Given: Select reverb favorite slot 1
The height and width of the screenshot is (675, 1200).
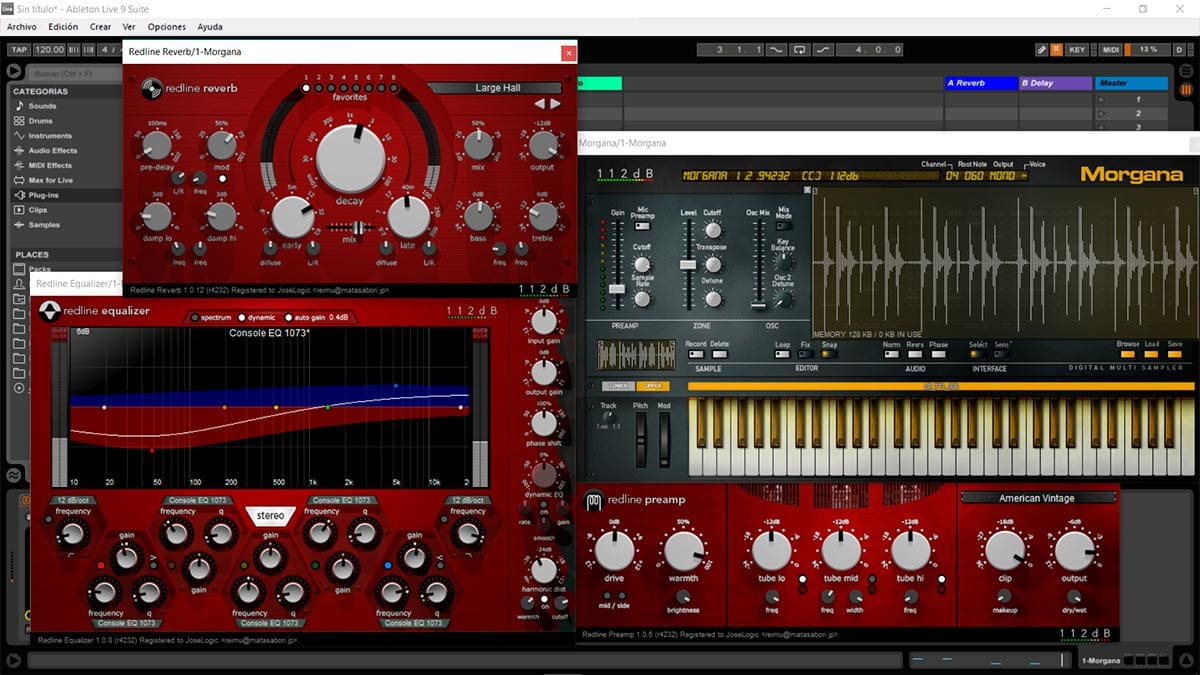Looking at the screenshot, I should pos(306,88).
